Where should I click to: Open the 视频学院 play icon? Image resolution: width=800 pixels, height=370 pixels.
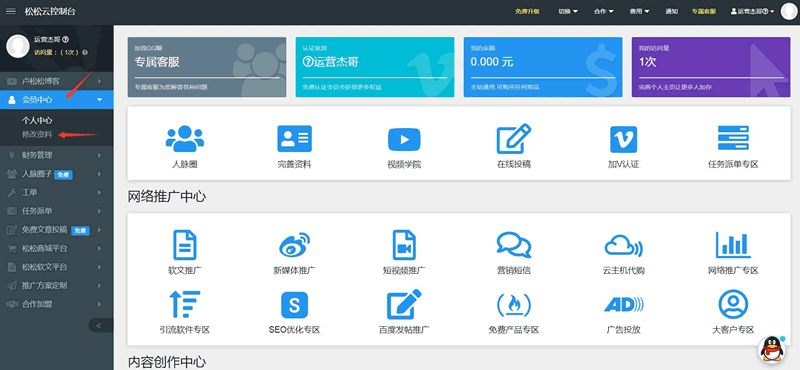click(x=404, y=139)
